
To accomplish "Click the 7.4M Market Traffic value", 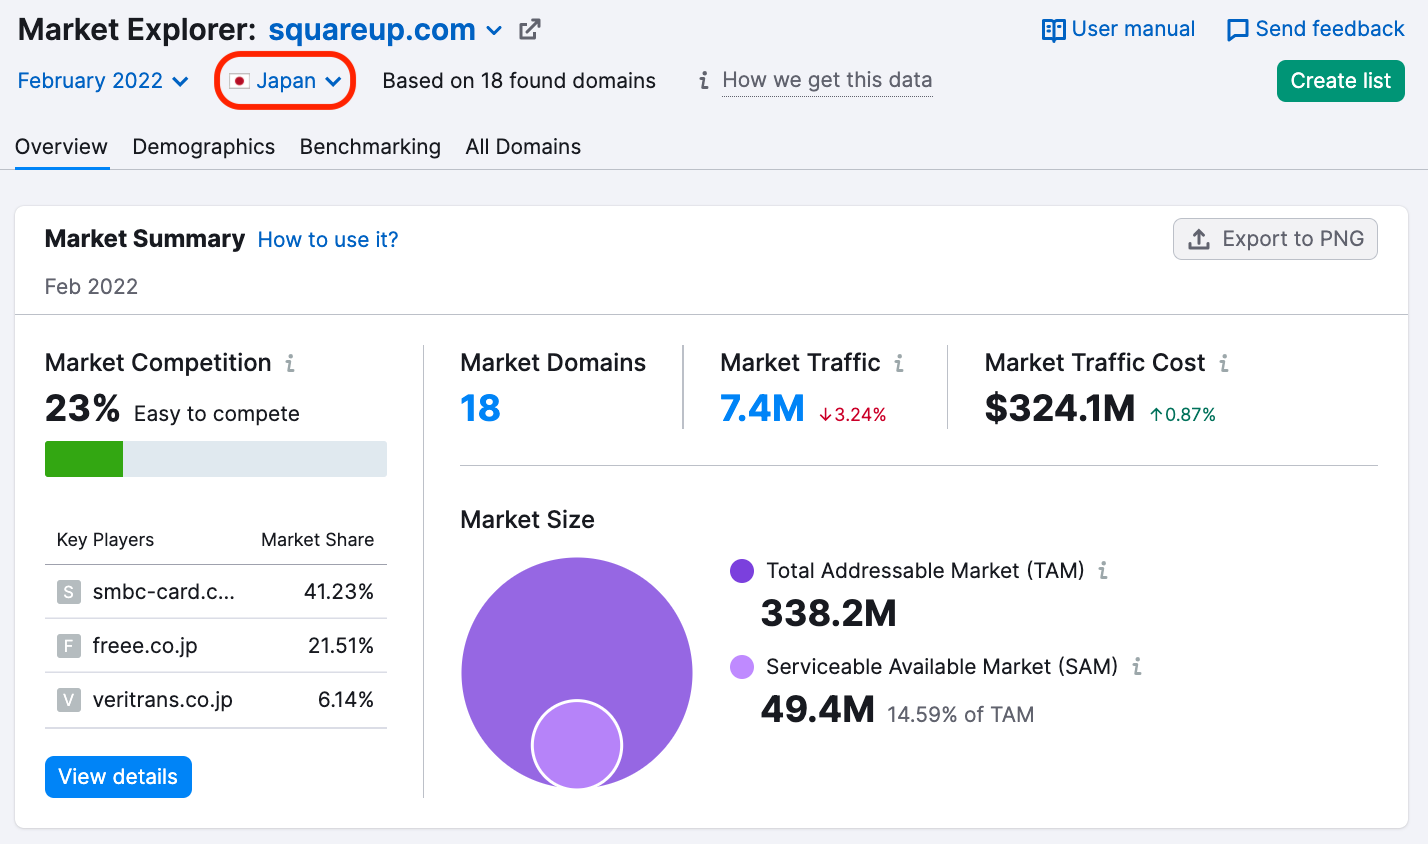I will [762, 408].
